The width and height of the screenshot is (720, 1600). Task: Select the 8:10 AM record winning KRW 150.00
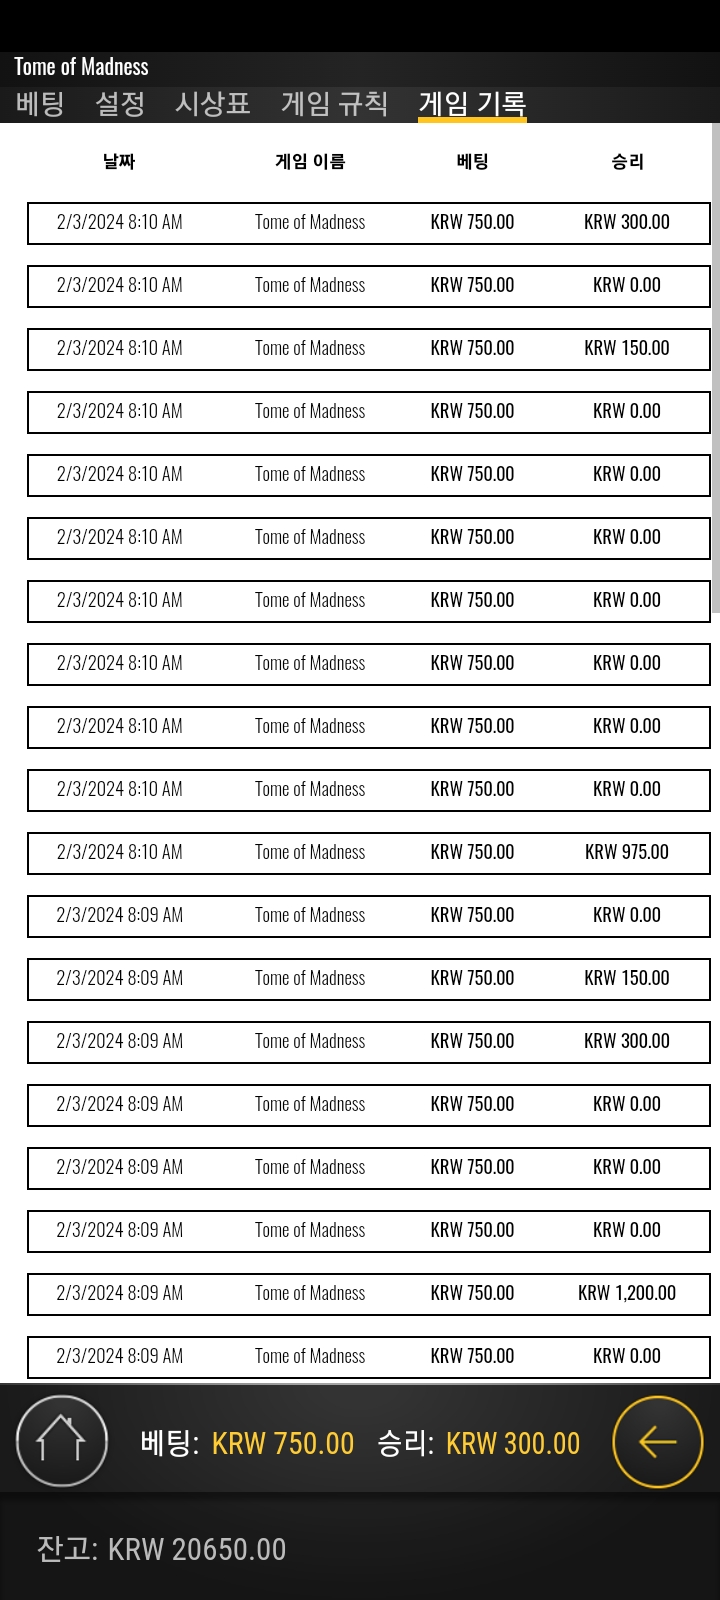tap(369, 348)
